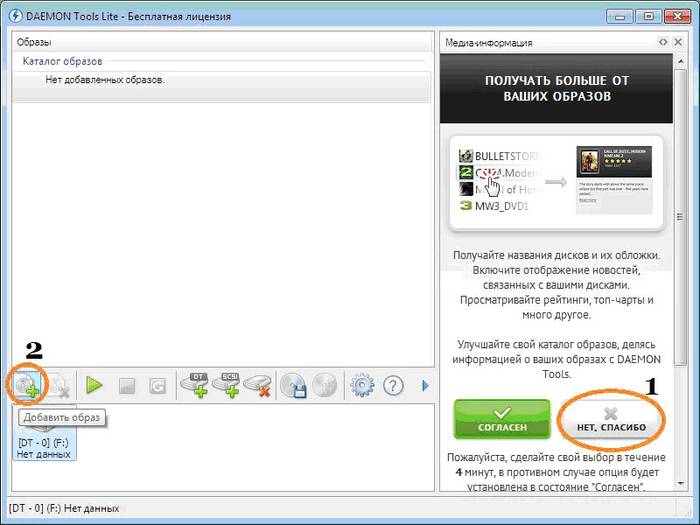Add a SCSI virtual drive
Image resolution: width=700 pixels, height=525 pixels.
pyautogui.click(x=227, y=385)
